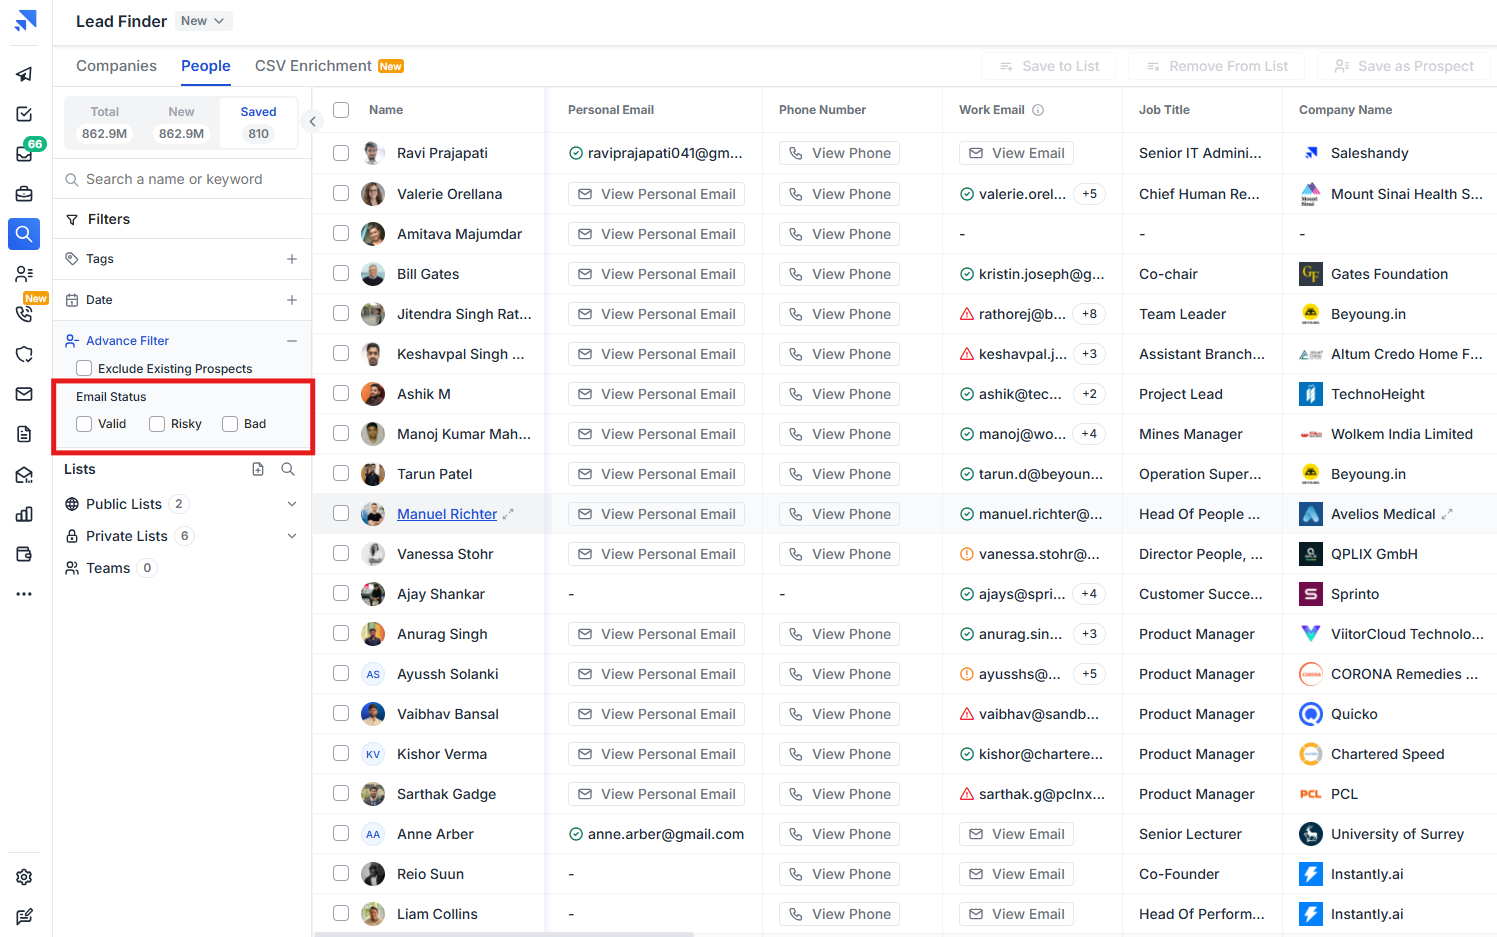
Task: Open the bar chart analytics icon in sidebar
Action: (x=24, y=514)
